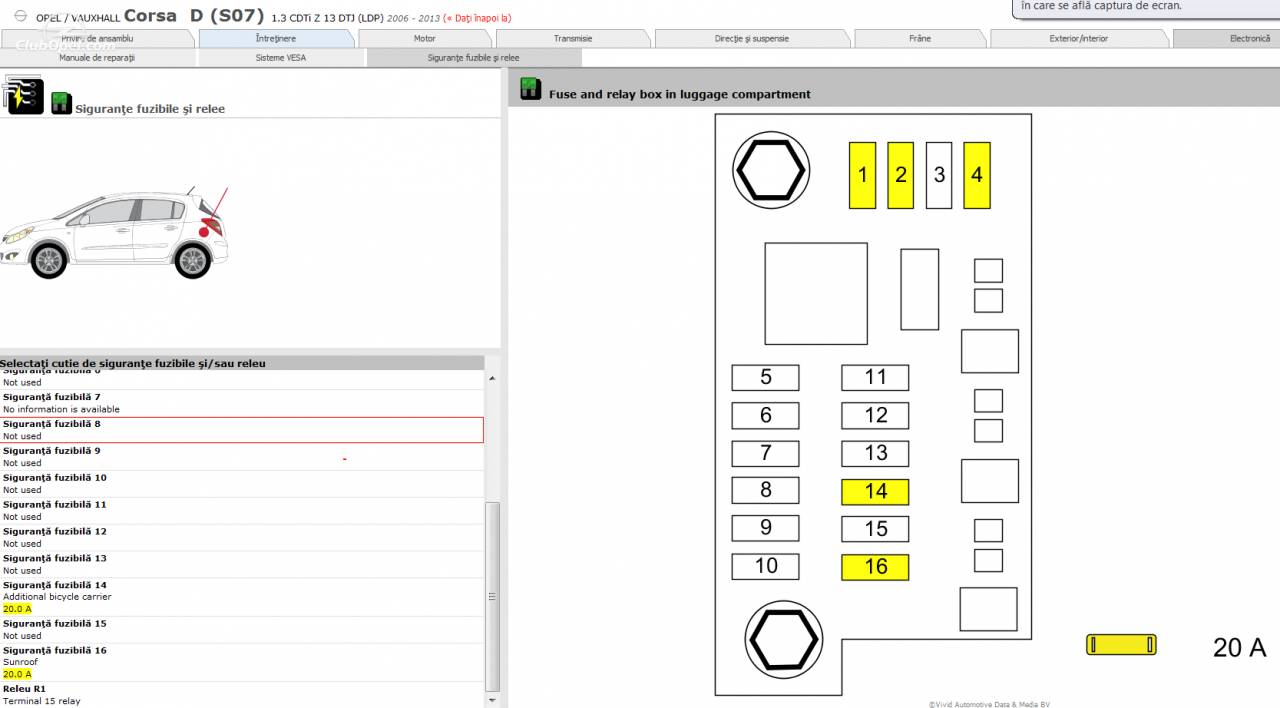
Task: Select Siguranță fuzibilă 8 in the list
Action: pos(242,430)
